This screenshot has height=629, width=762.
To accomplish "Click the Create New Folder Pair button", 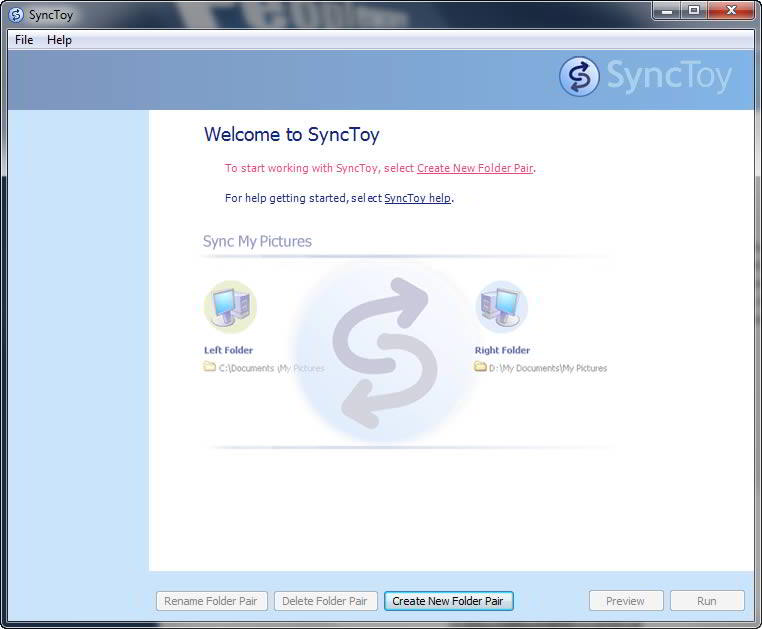I will tap(448, 601).
